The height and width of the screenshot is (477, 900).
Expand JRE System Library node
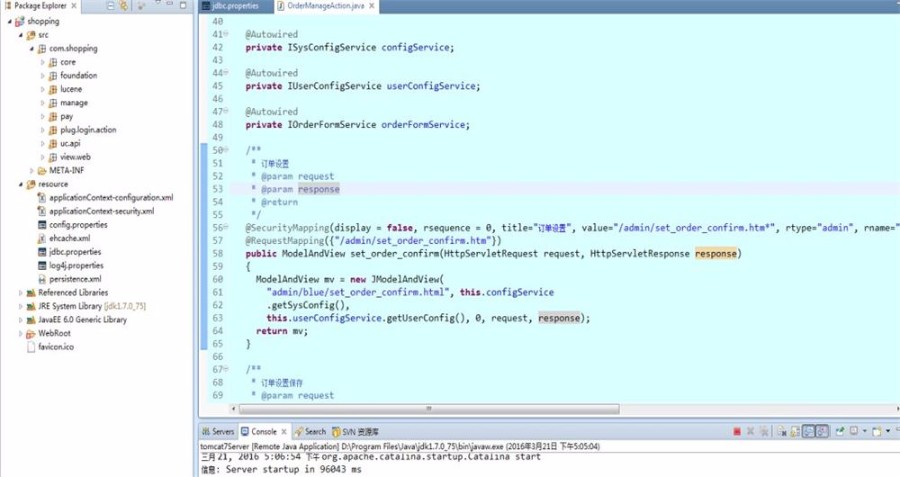(21, 307)
